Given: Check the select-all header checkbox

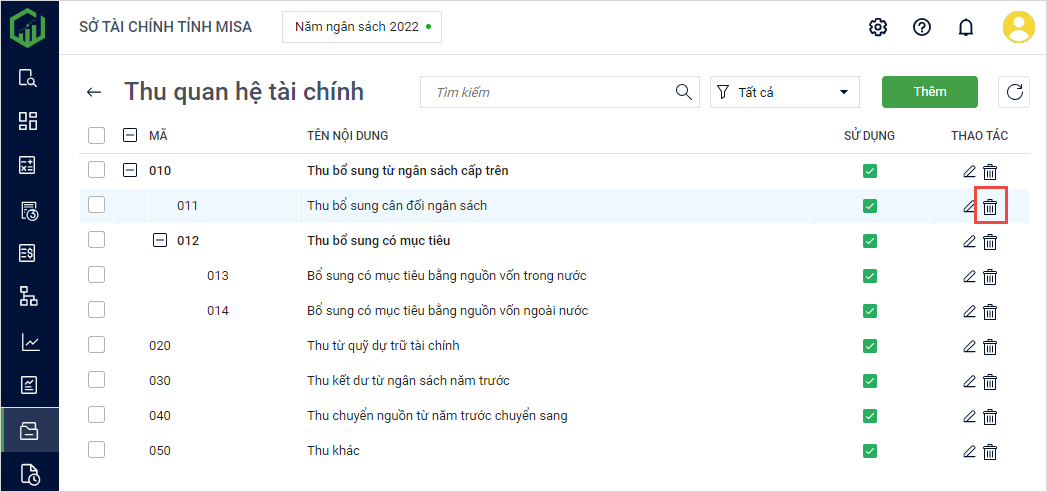Looking at the screenshot, I should point(96,135).
